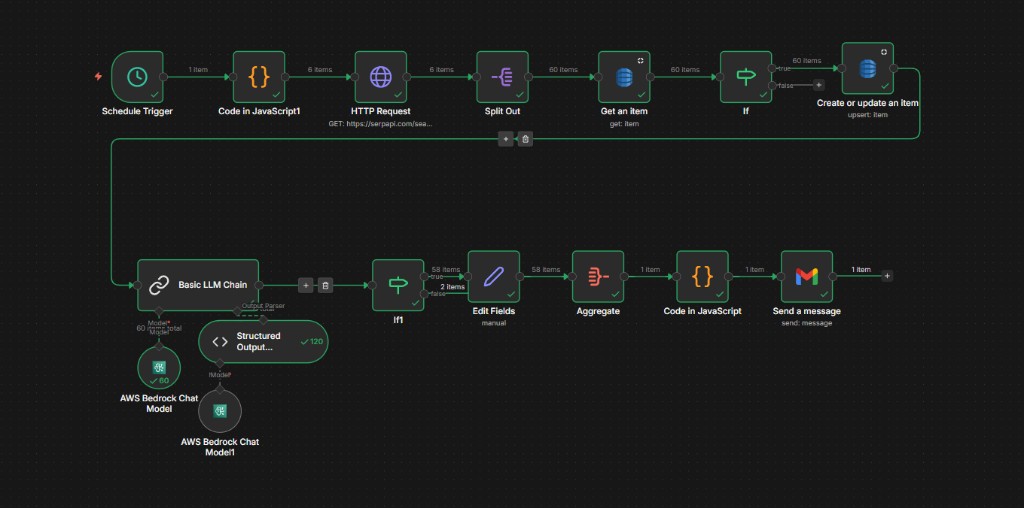Click the lightning trigger icon beside Schedule Trigger

tap(99, 76)
